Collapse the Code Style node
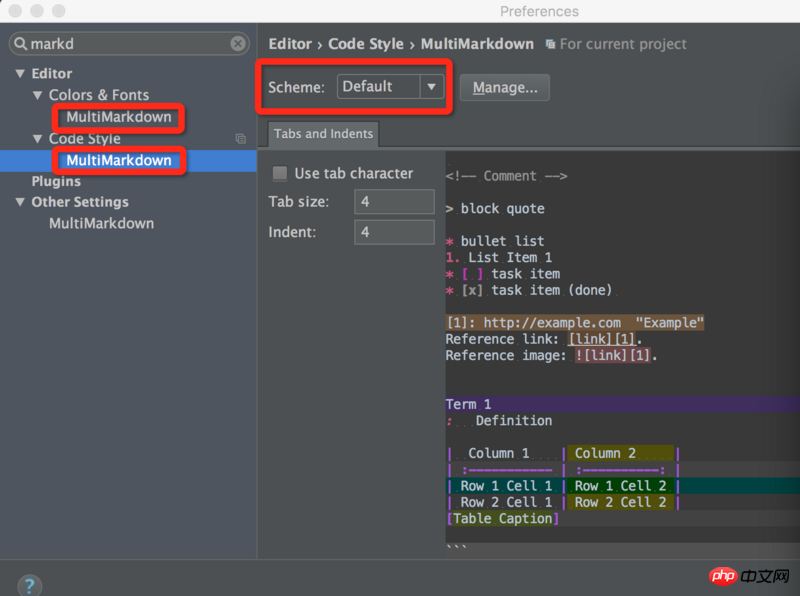Image resolution: width=800 pixels, height=596 pixels. 38,139
